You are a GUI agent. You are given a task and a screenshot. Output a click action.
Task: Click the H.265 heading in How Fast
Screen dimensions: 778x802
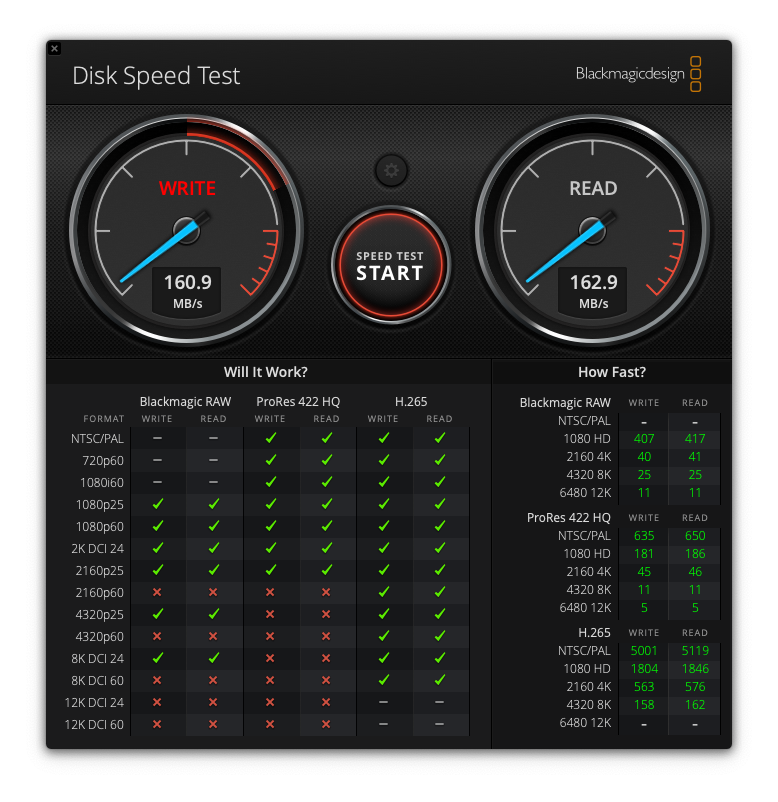(594, 633)
